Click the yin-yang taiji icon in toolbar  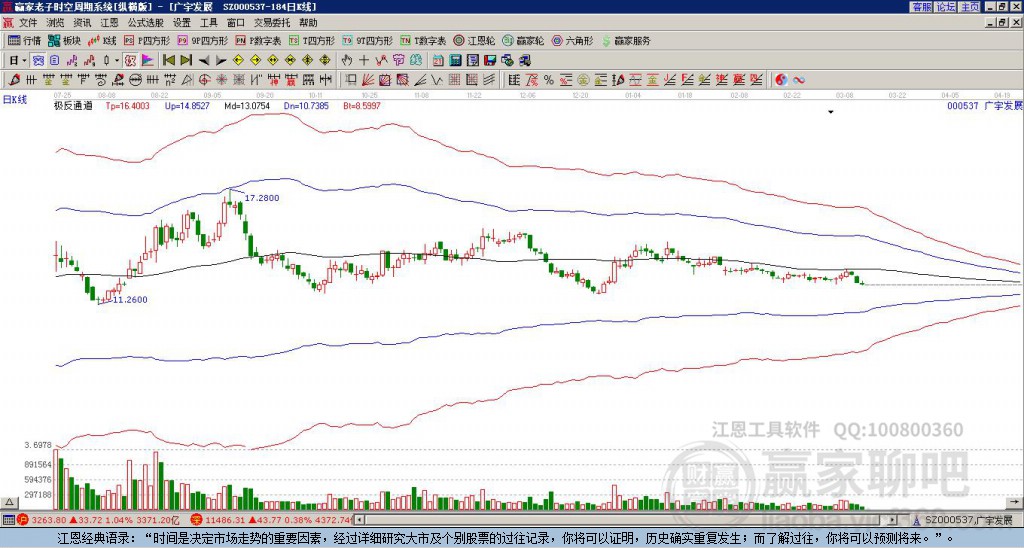tap(782, 79)
